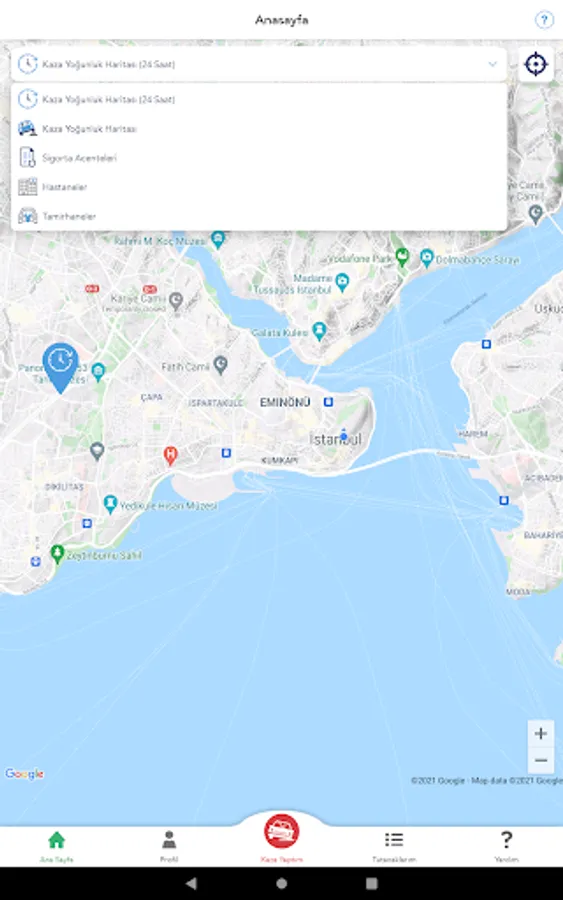Open the Yardım tab in bottom bar
Screen dimensions: 563x900
pos(506,847)
